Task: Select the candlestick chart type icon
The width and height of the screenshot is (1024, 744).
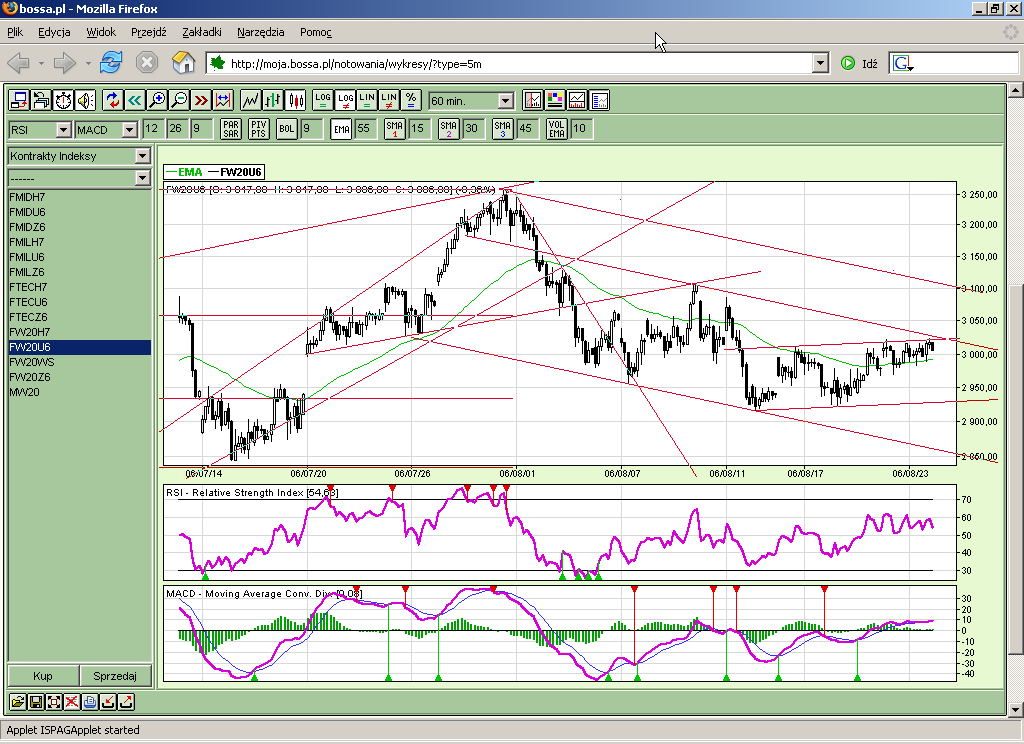Action: (x=295, y=100)
